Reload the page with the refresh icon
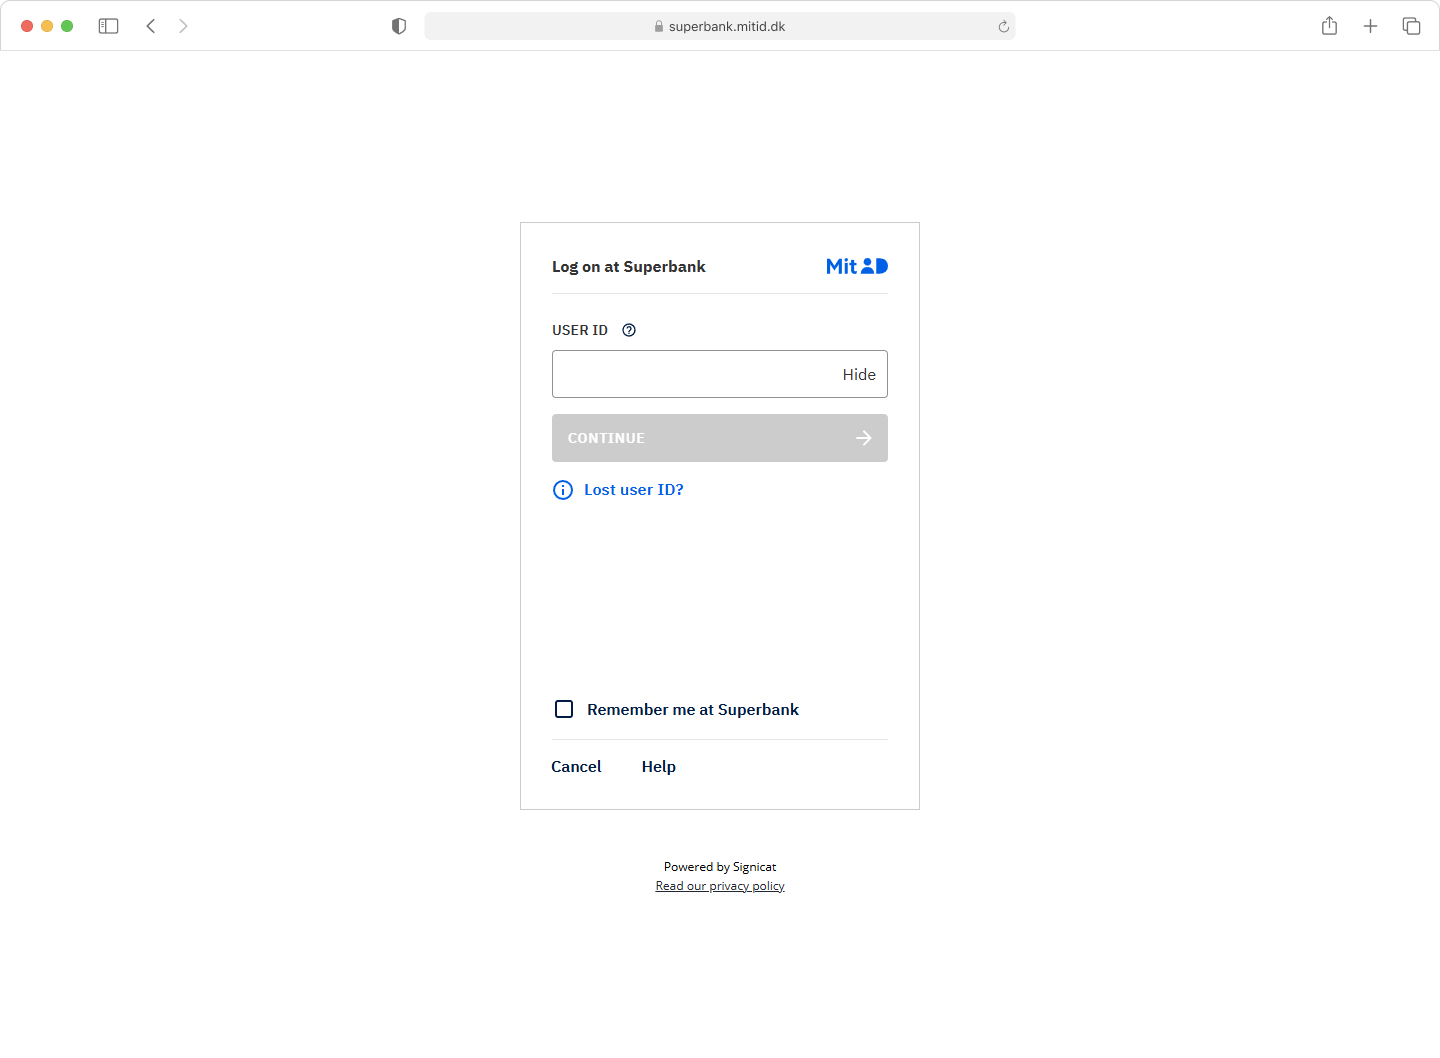Image resolution: width=1440 pixels, height=1058 pixels. tap(1003, 26)
